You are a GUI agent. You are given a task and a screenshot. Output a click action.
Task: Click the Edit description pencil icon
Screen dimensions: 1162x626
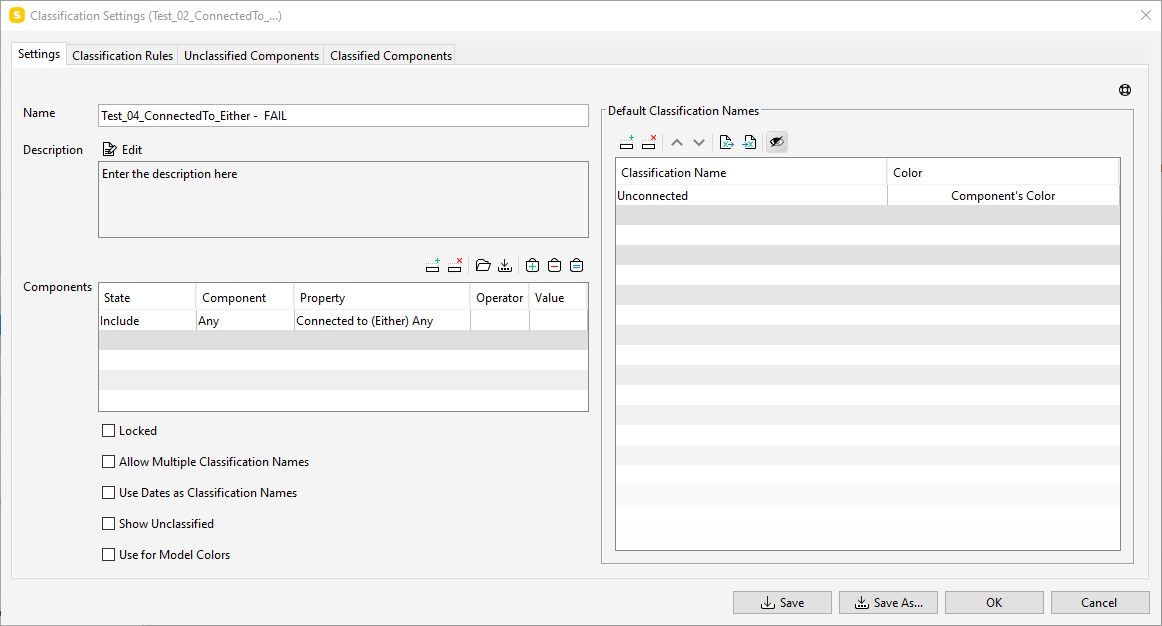click(x=110, y=149)
